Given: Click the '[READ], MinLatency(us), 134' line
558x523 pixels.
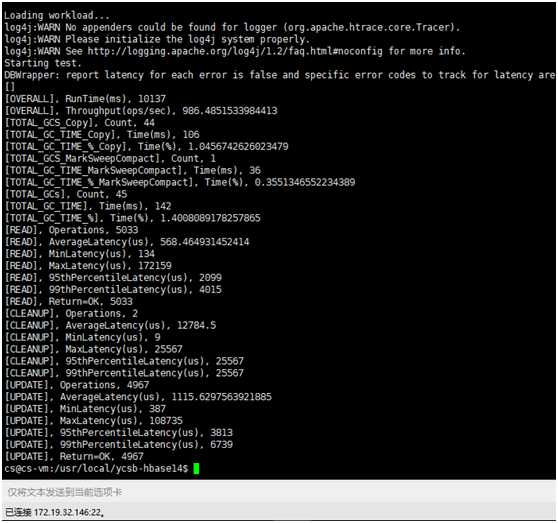Looking at the screenshot, I should pyautogui.click(x=79, y=254).
